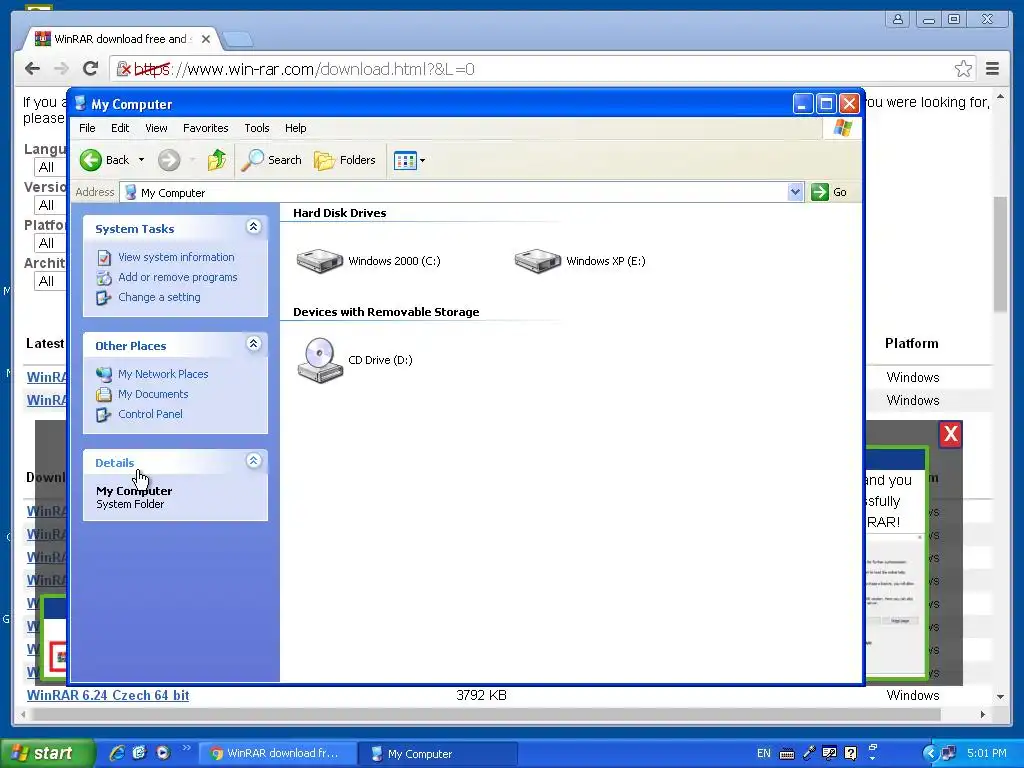Image resolution: width=1024 pixels, height=768 pixels.
Task: Launch Internet Explorer from quick launch
Action: click(117, 753)
